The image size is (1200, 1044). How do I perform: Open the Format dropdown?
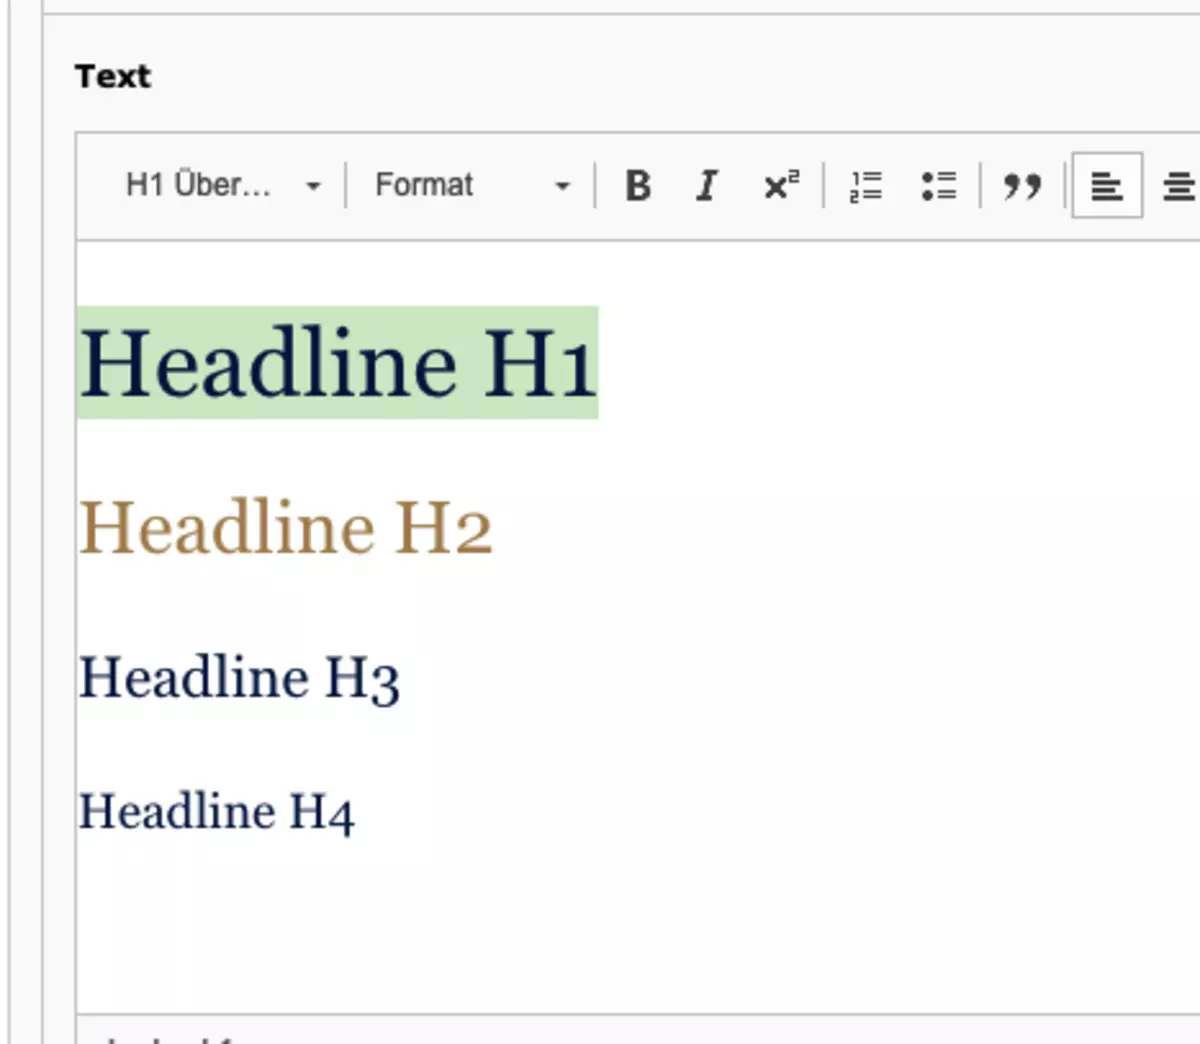tap(472, 186)
